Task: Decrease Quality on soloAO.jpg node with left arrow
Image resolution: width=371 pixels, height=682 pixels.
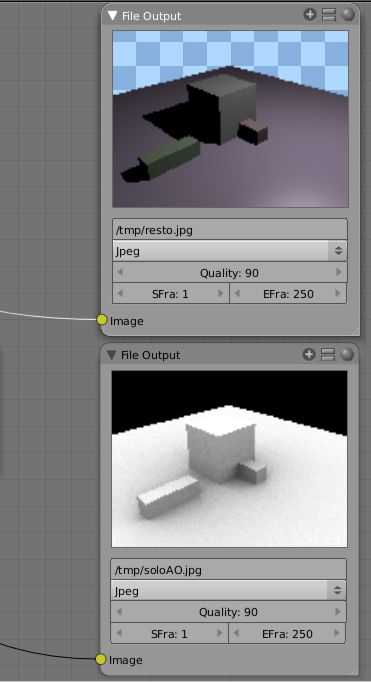Action: tap(119, 612)
